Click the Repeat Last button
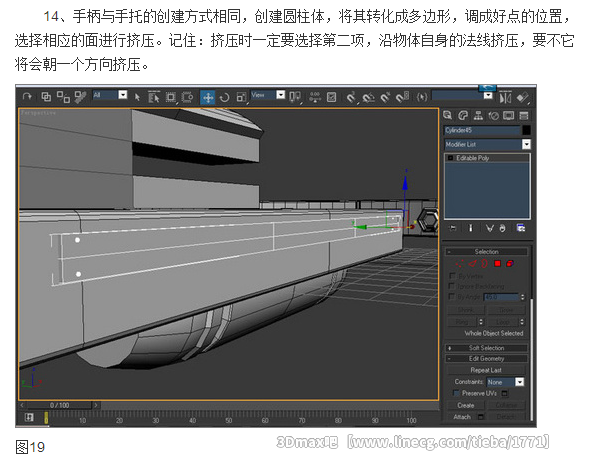The width and height of the screenshot is (589, 461). tap(486, 370)
